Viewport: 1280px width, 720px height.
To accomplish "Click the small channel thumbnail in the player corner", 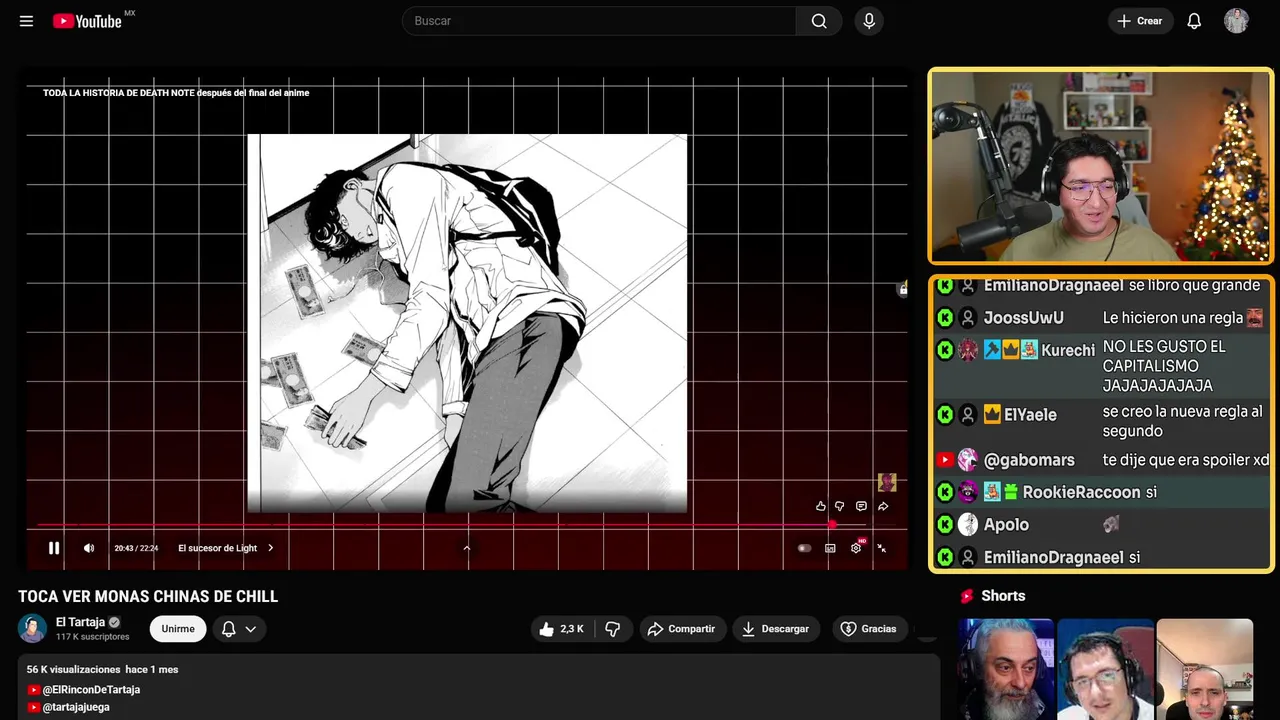I will pyautogui.click(x=887, y=482).
